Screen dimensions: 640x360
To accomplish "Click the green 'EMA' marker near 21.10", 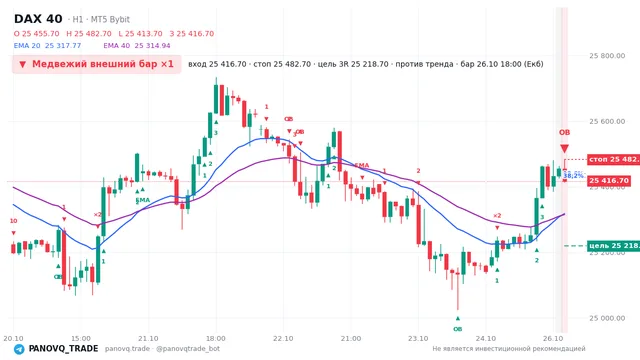I will (x=143, y=200).
